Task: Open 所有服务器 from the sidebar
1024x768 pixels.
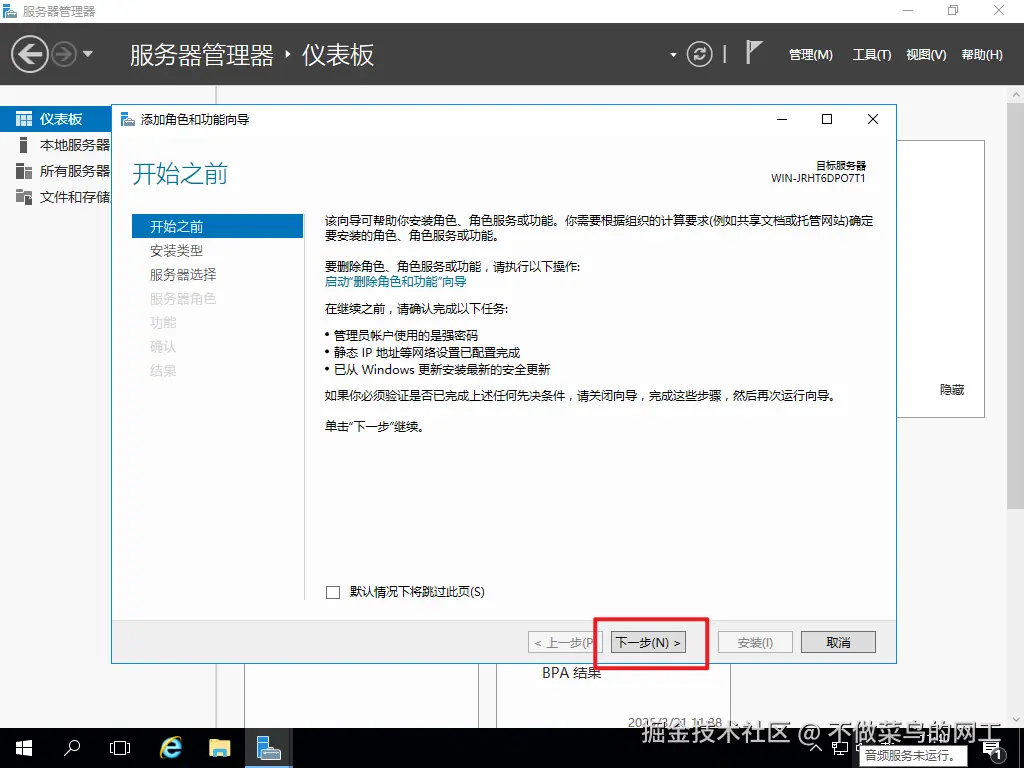Action: pos(60,170)
